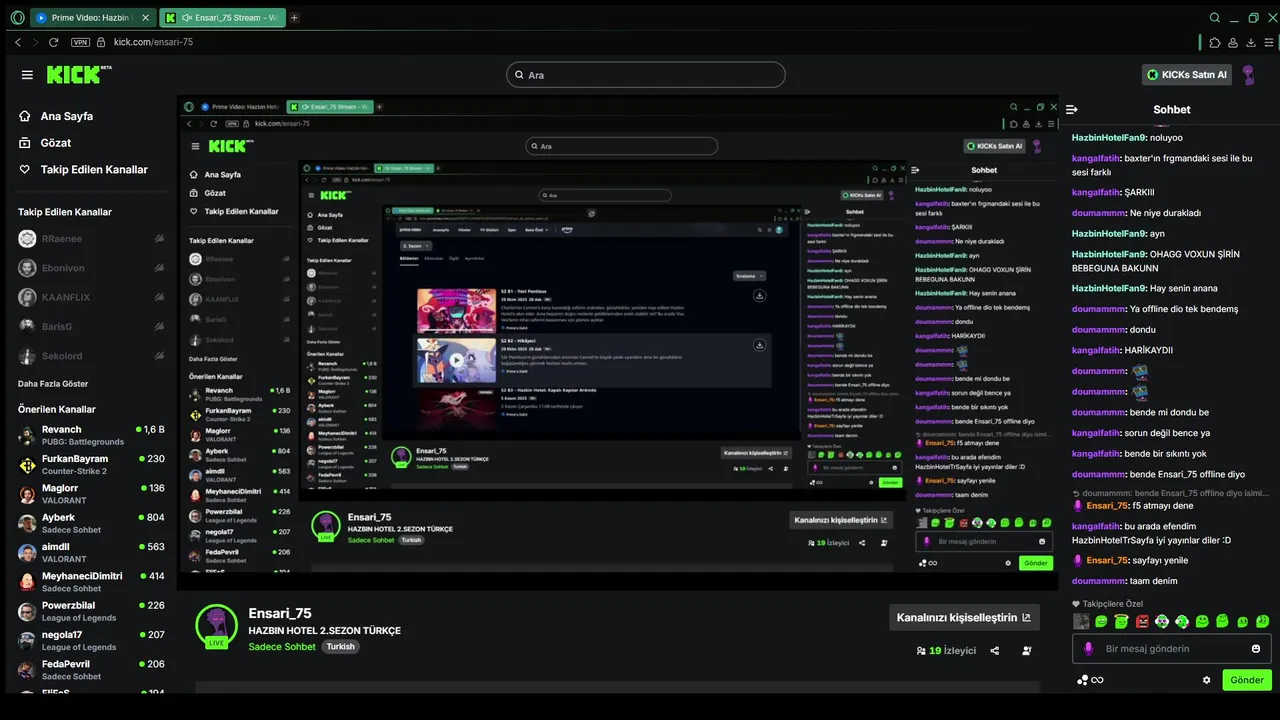Click the 19 İzleyici viewer count

pos(946,650)
